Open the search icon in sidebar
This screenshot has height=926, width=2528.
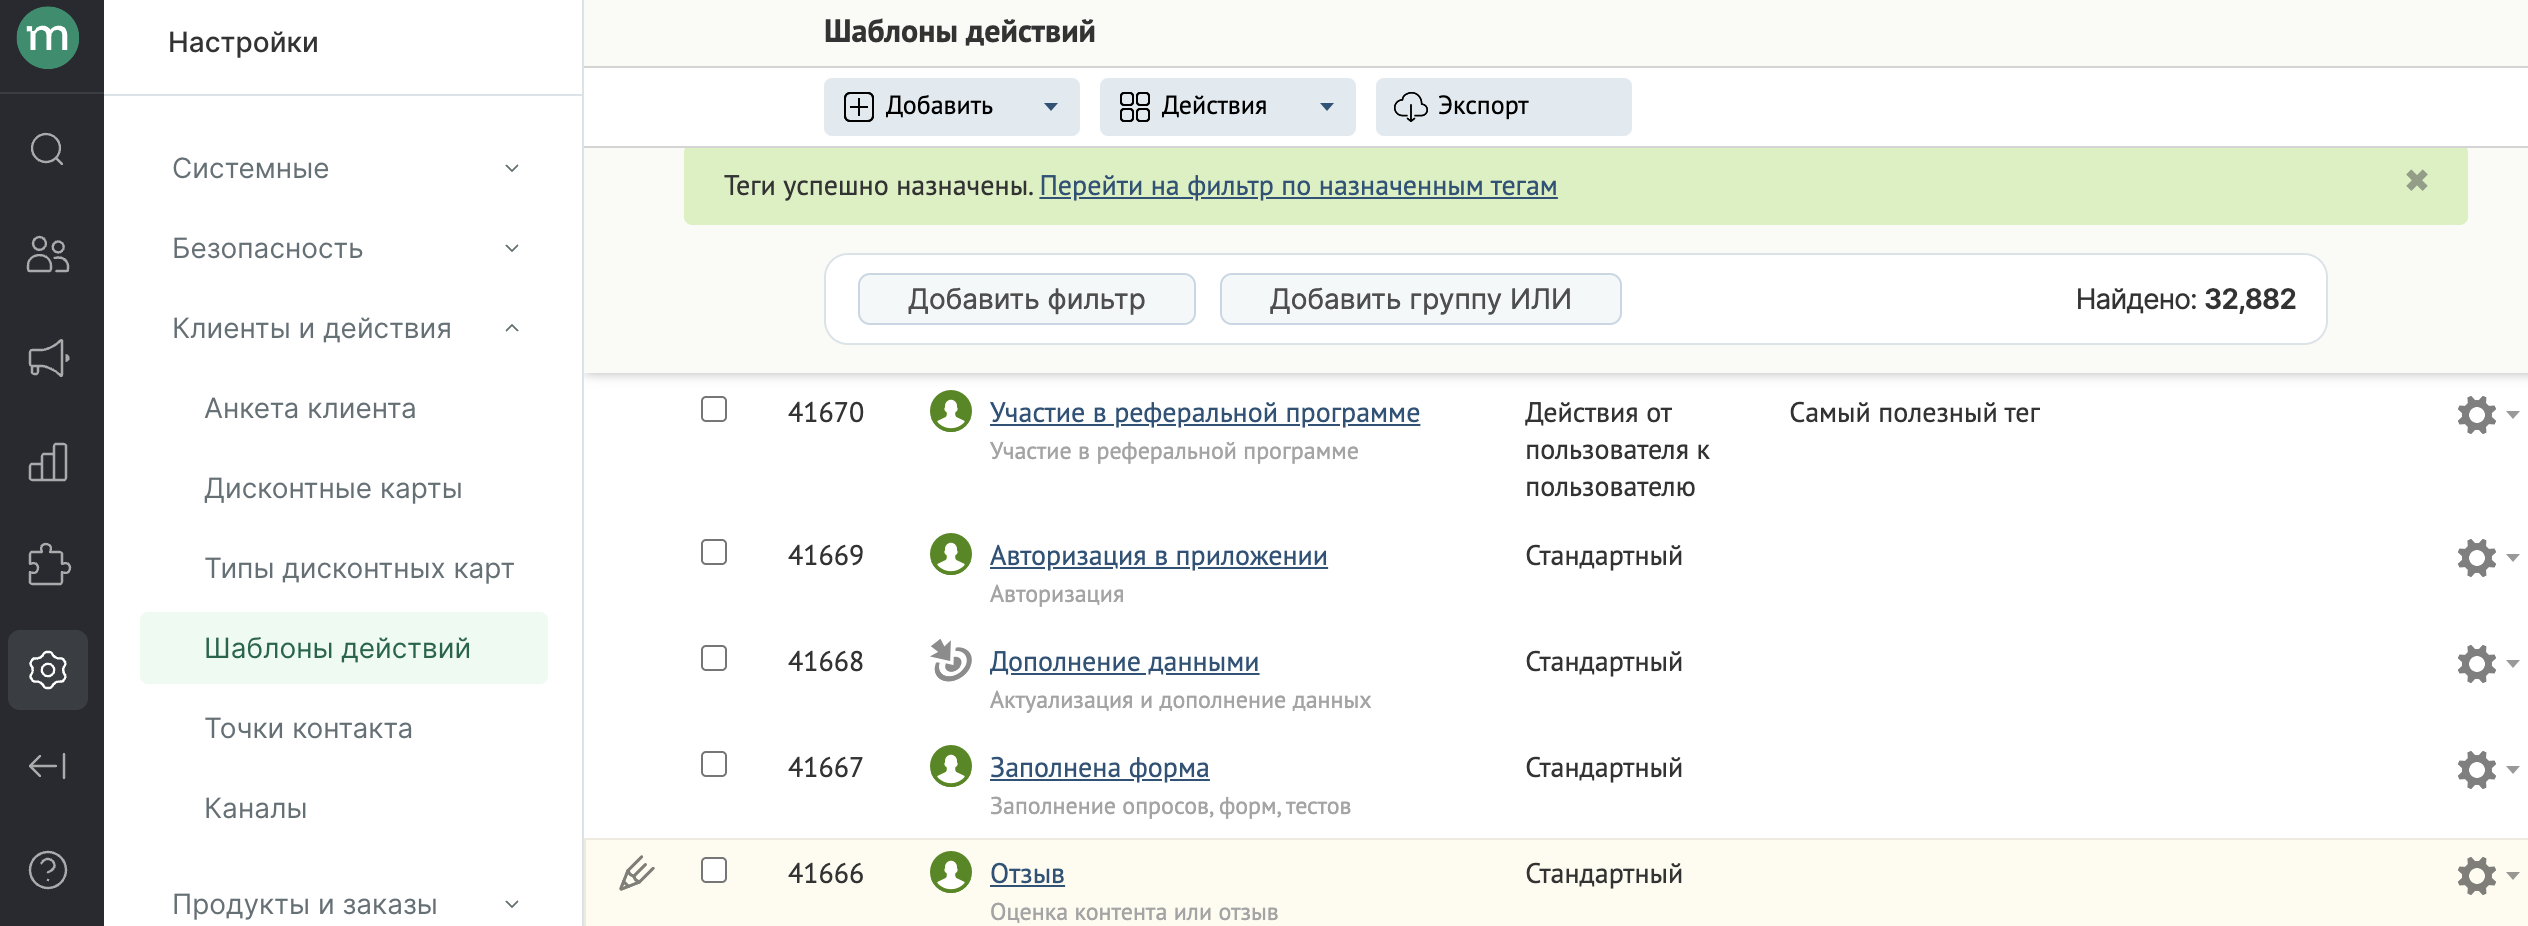[x=48, y=150]
